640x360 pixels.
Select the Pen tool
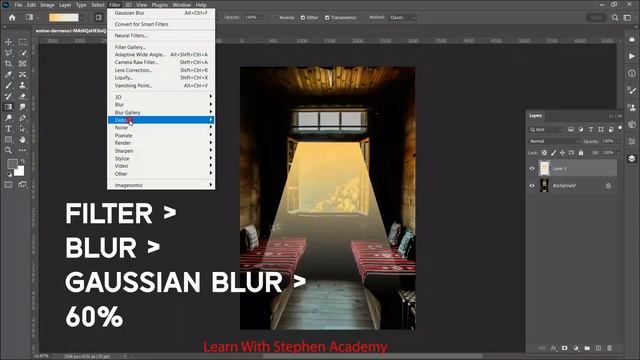coord(22,118)
